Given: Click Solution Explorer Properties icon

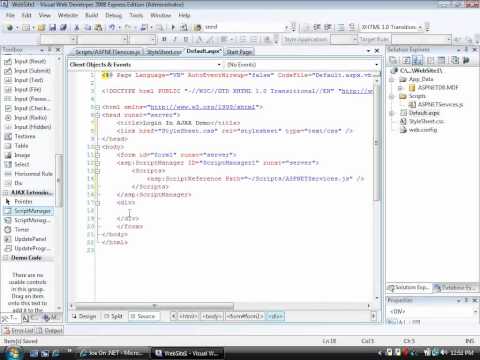Looking at the screenshot, I should tap(393, 60).
